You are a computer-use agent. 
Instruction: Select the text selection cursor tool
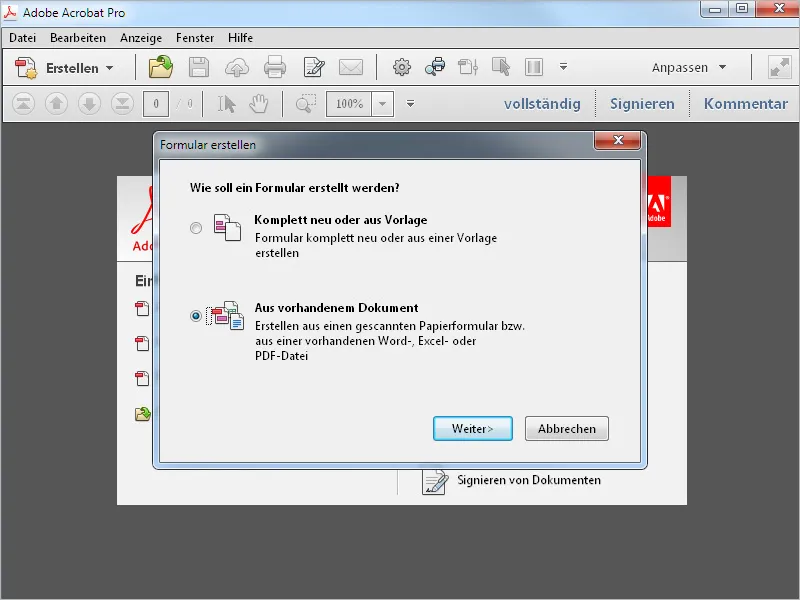226,104
